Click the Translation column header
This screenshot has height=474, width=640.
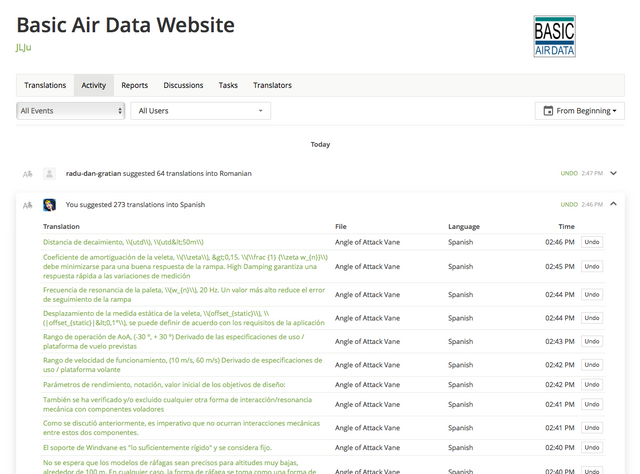61,227
